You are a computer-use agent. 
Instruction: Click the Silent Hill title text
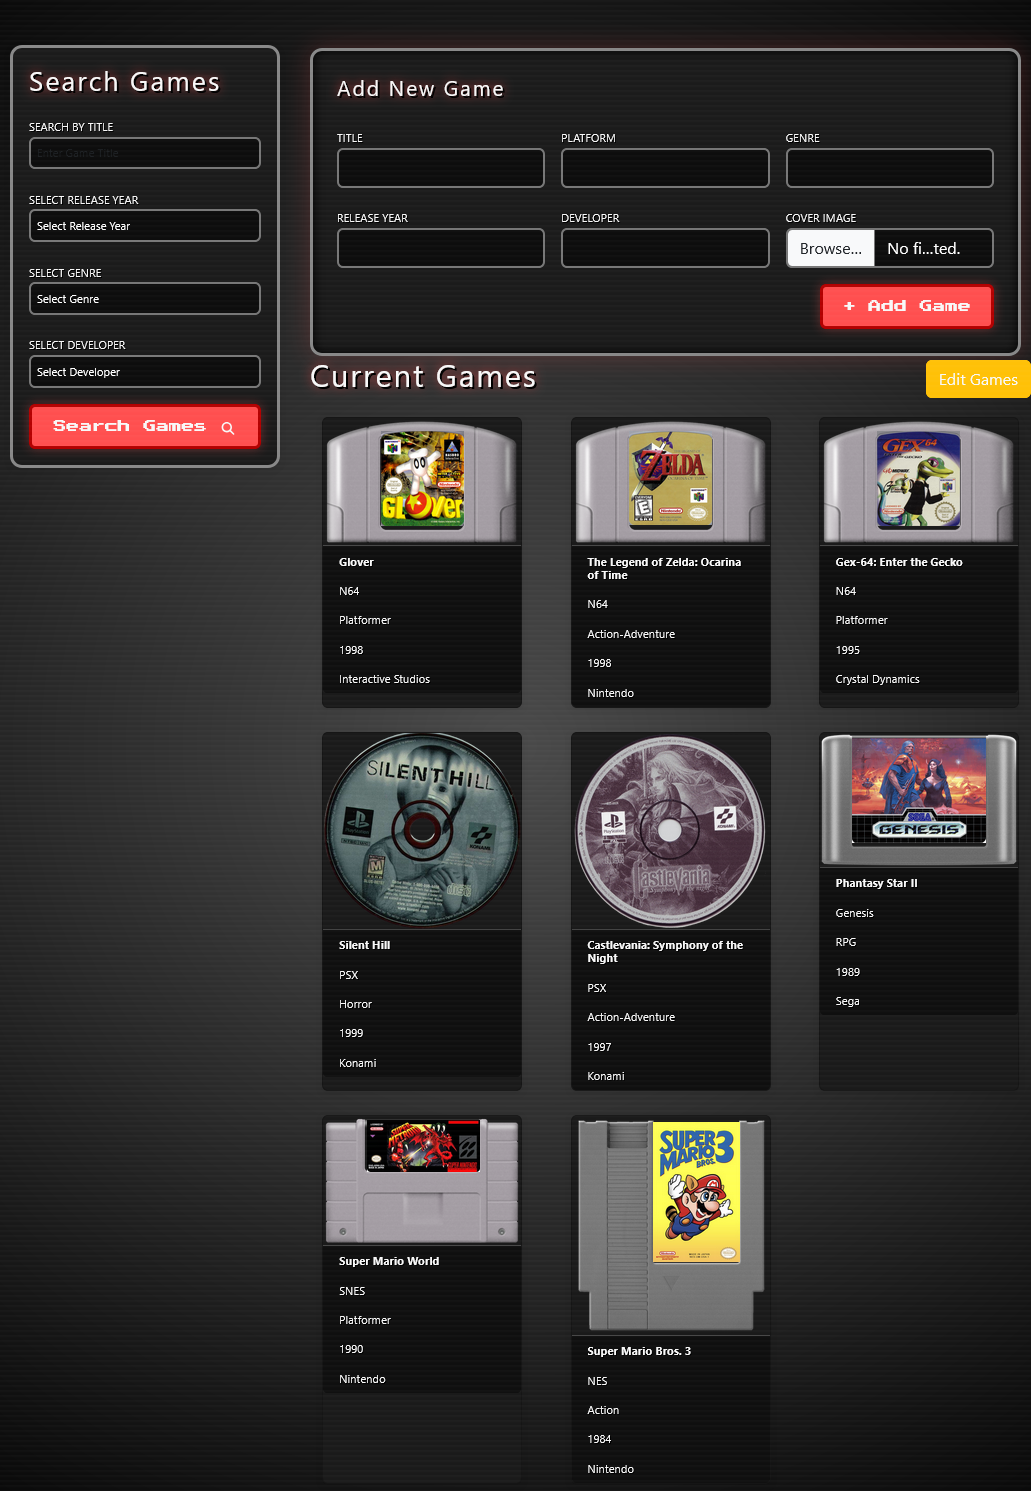click(364, 945)
